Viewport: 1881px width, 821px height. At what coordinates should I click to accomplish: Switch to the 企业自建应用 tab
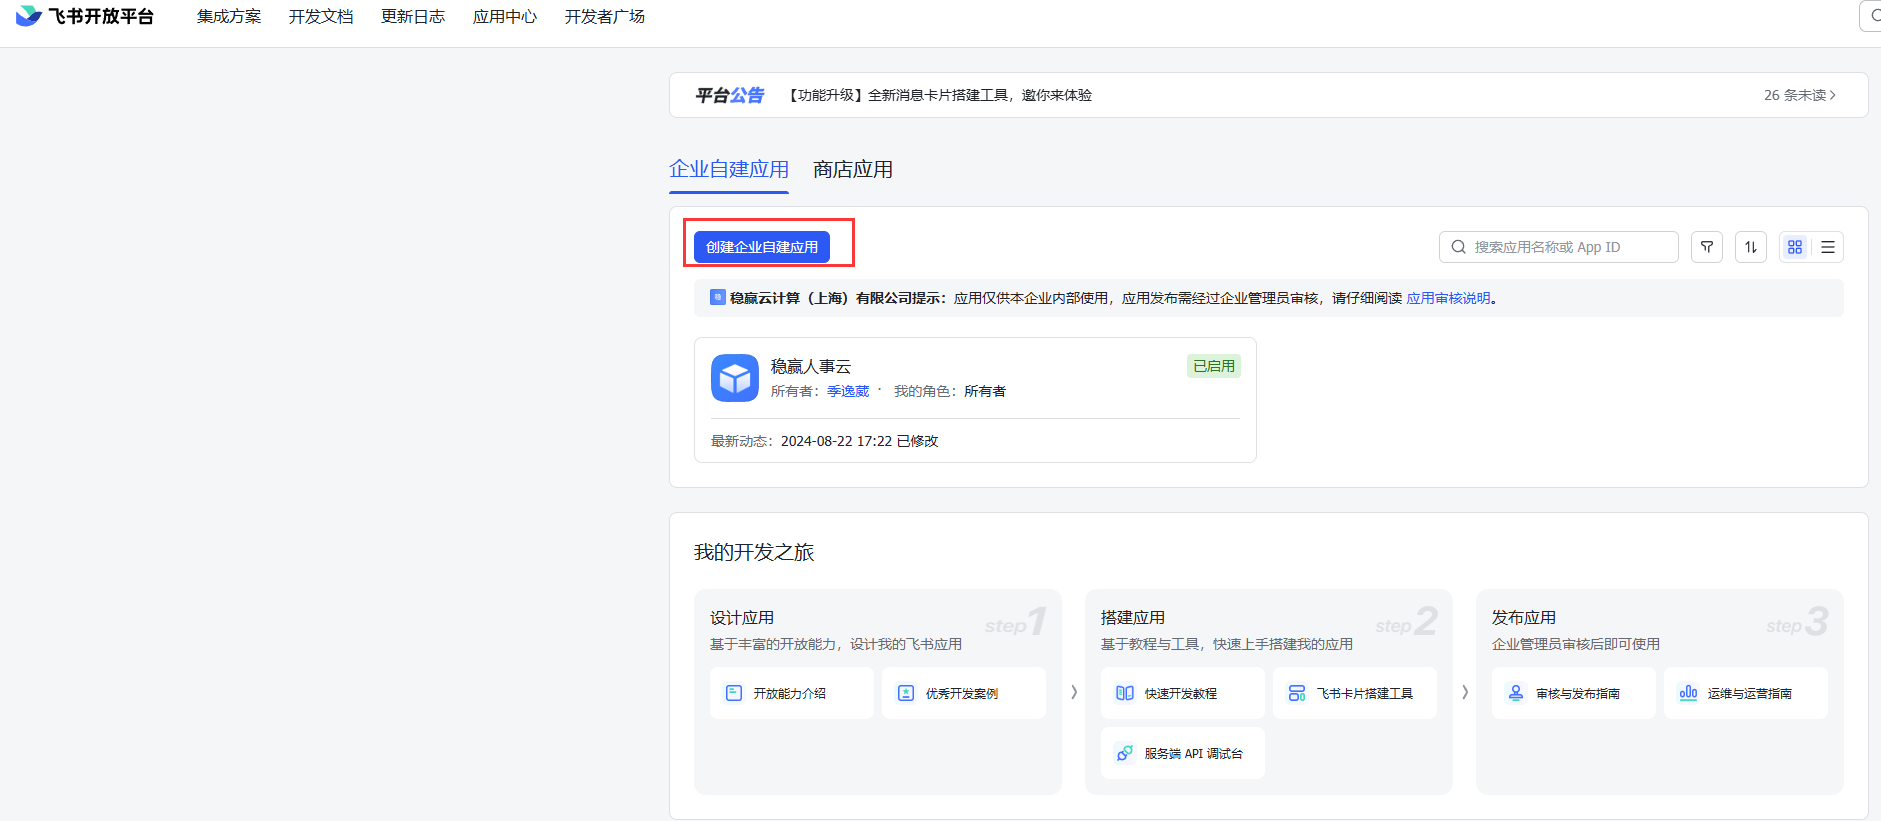click(729, 169)
